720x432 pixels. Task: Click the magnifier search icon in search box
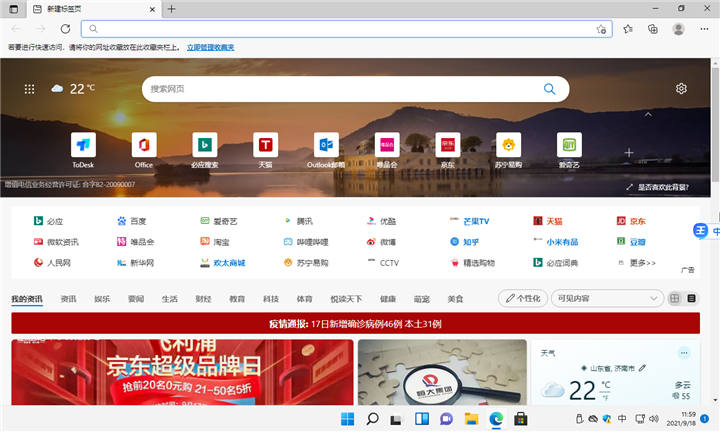coord(549,89)
